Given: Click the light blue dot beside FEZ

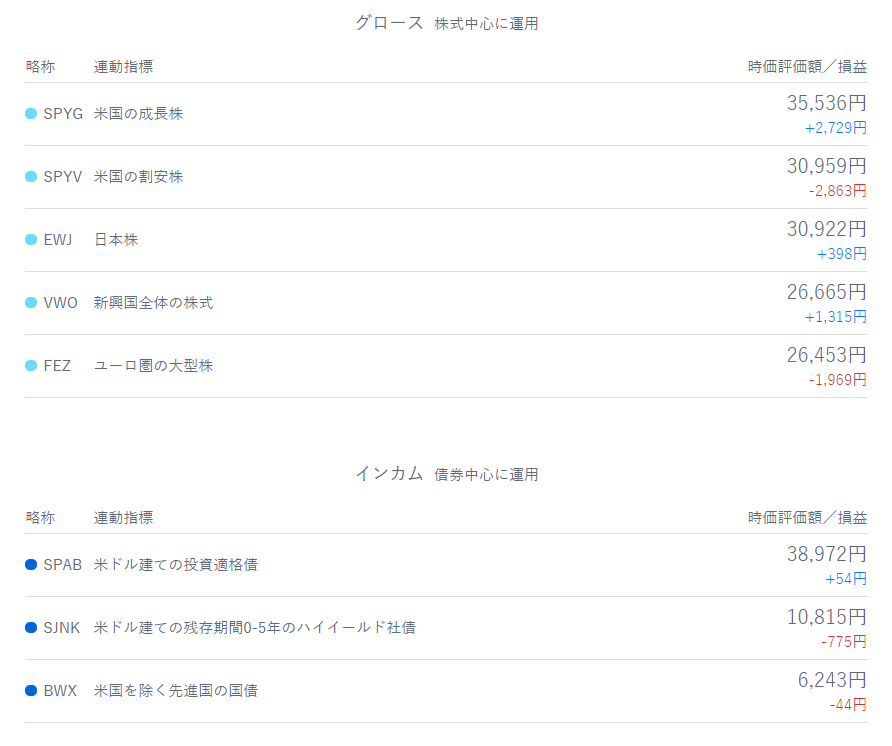Looking at the screenshot, I should [x=31, y=366].
